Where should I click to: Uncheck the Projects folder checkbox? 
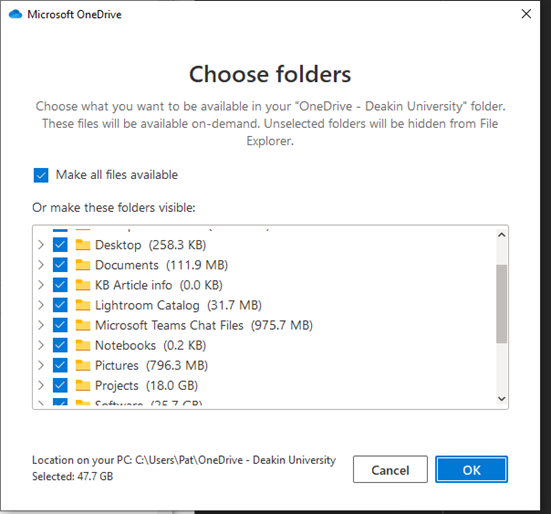pos(60,385)
